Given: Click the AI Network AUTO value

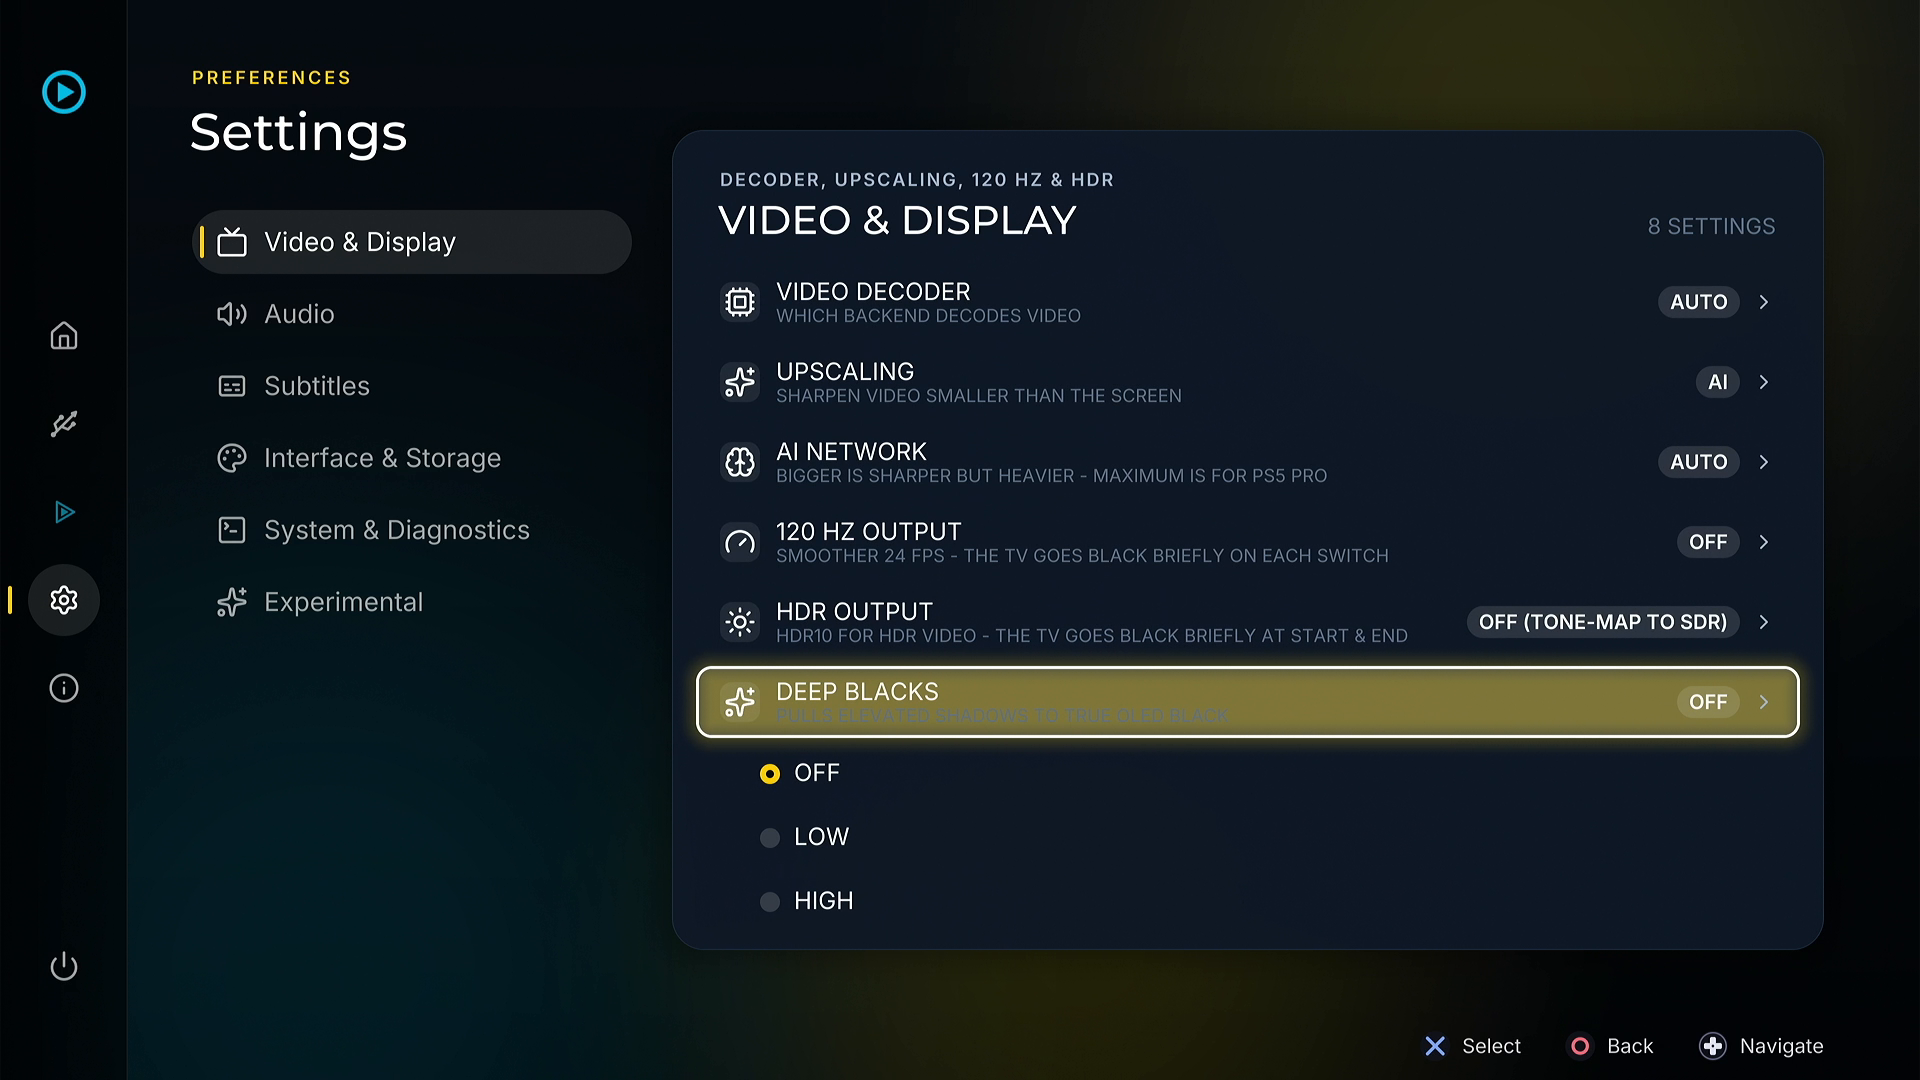Looking at the screenshot, I should [x=1699, y=462].
